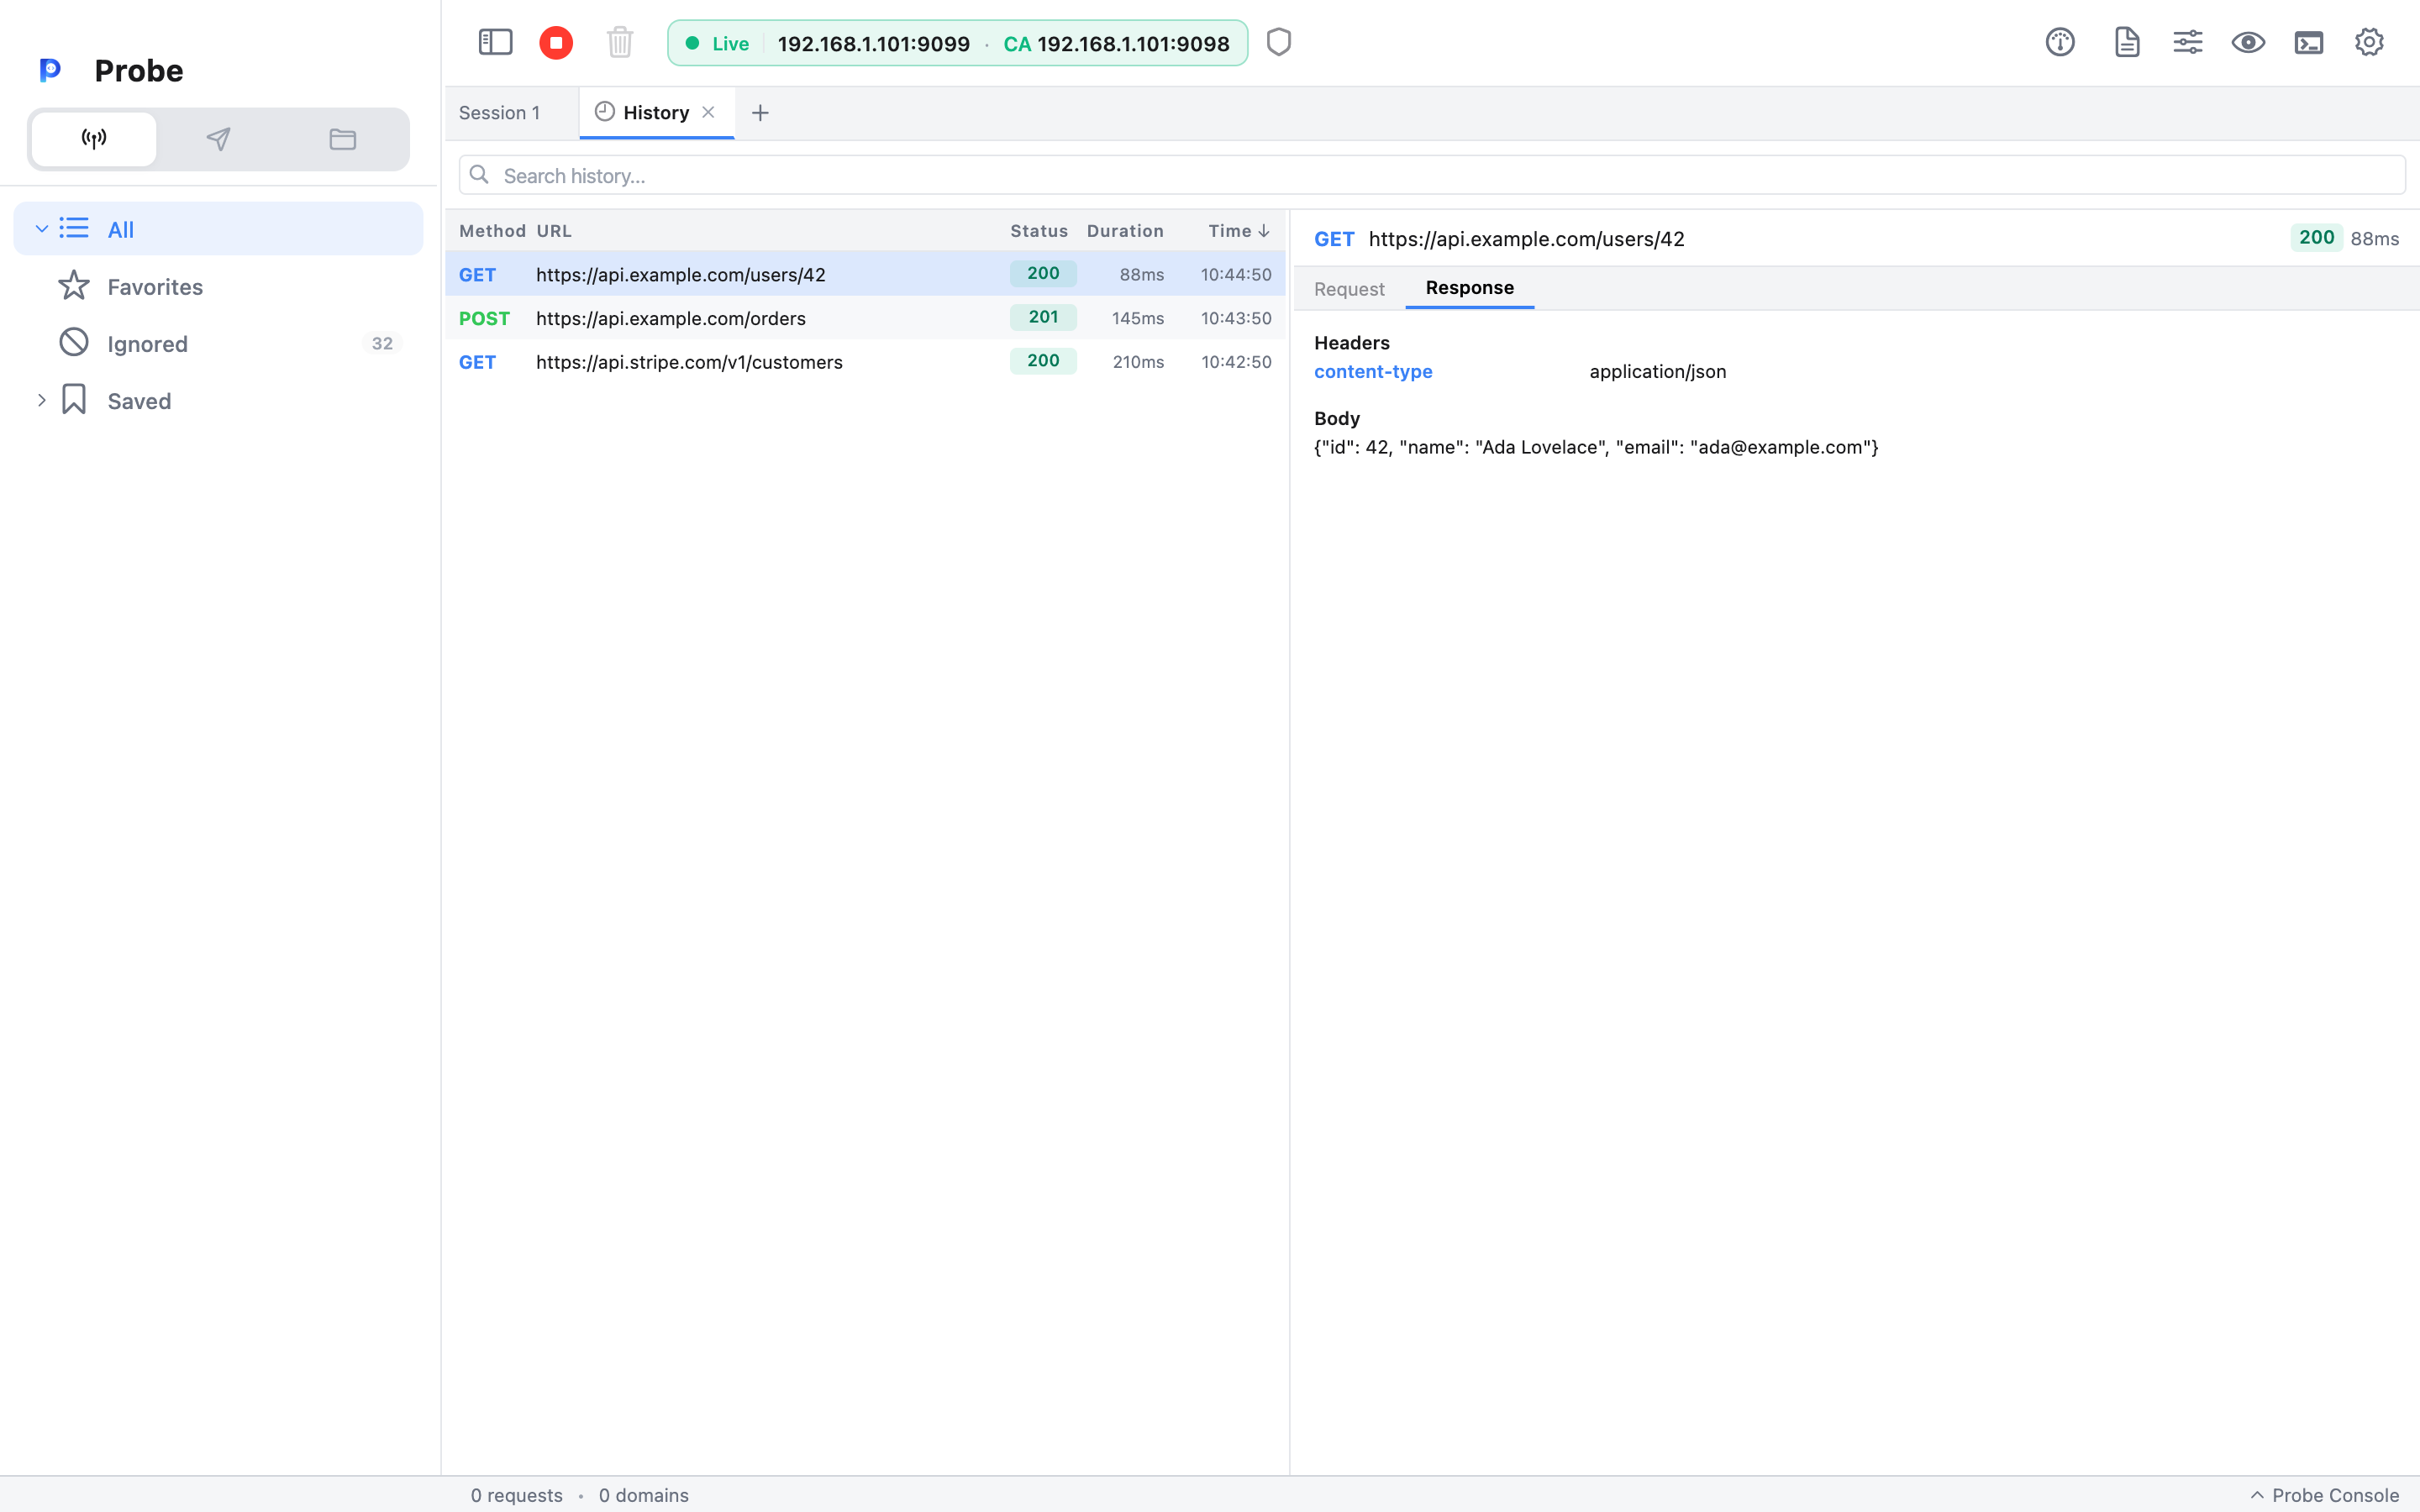
Task: Select the GET users/42 request row
Action: (x=865, y=274)
